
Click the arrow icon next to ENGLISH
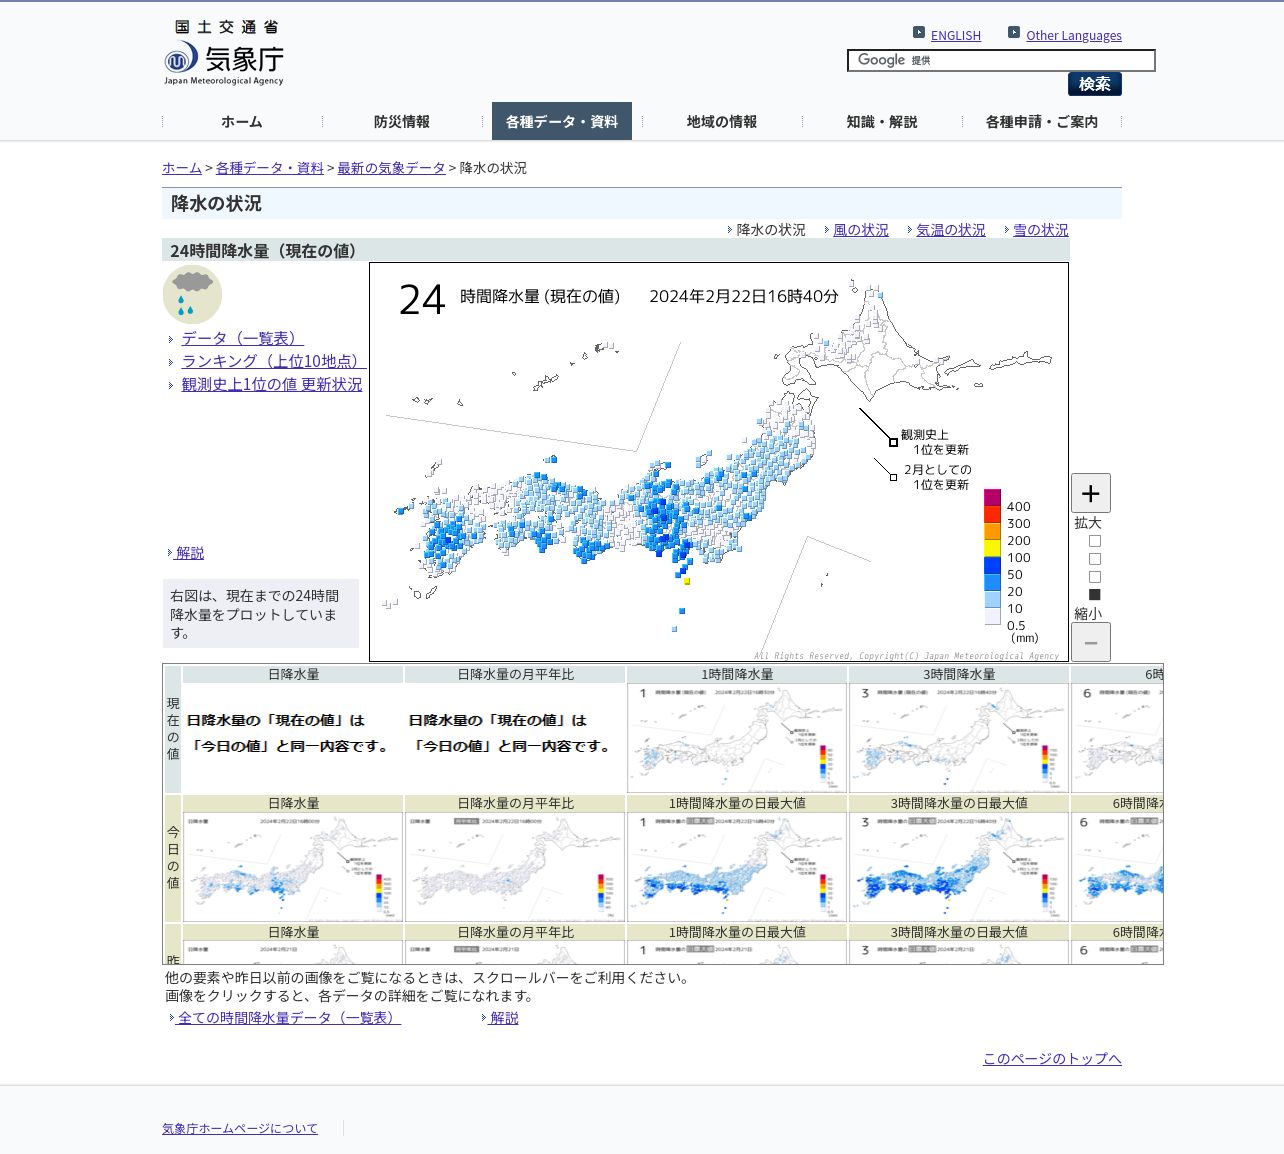click(919, 33)
